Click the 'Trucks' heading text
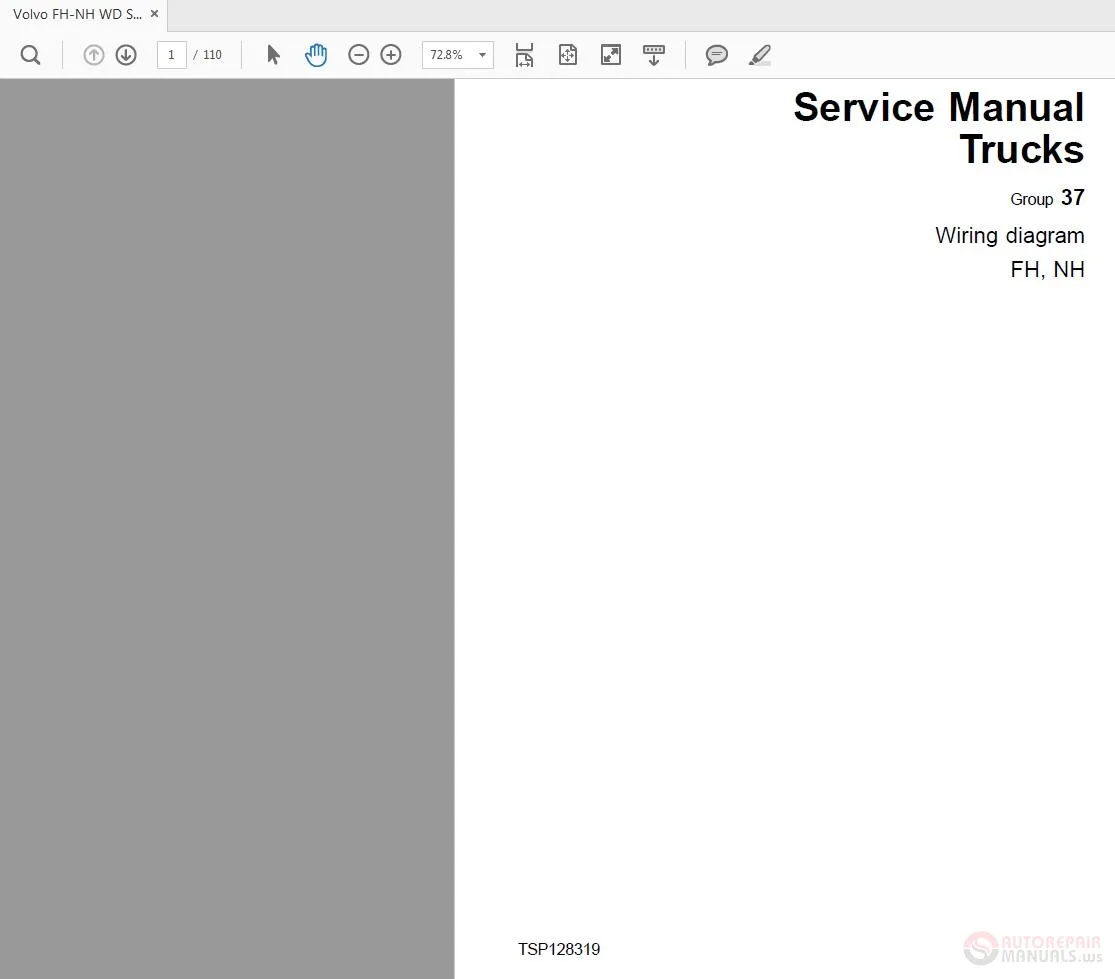This screenshot has width=1115, height=979. pos(1022,149)
